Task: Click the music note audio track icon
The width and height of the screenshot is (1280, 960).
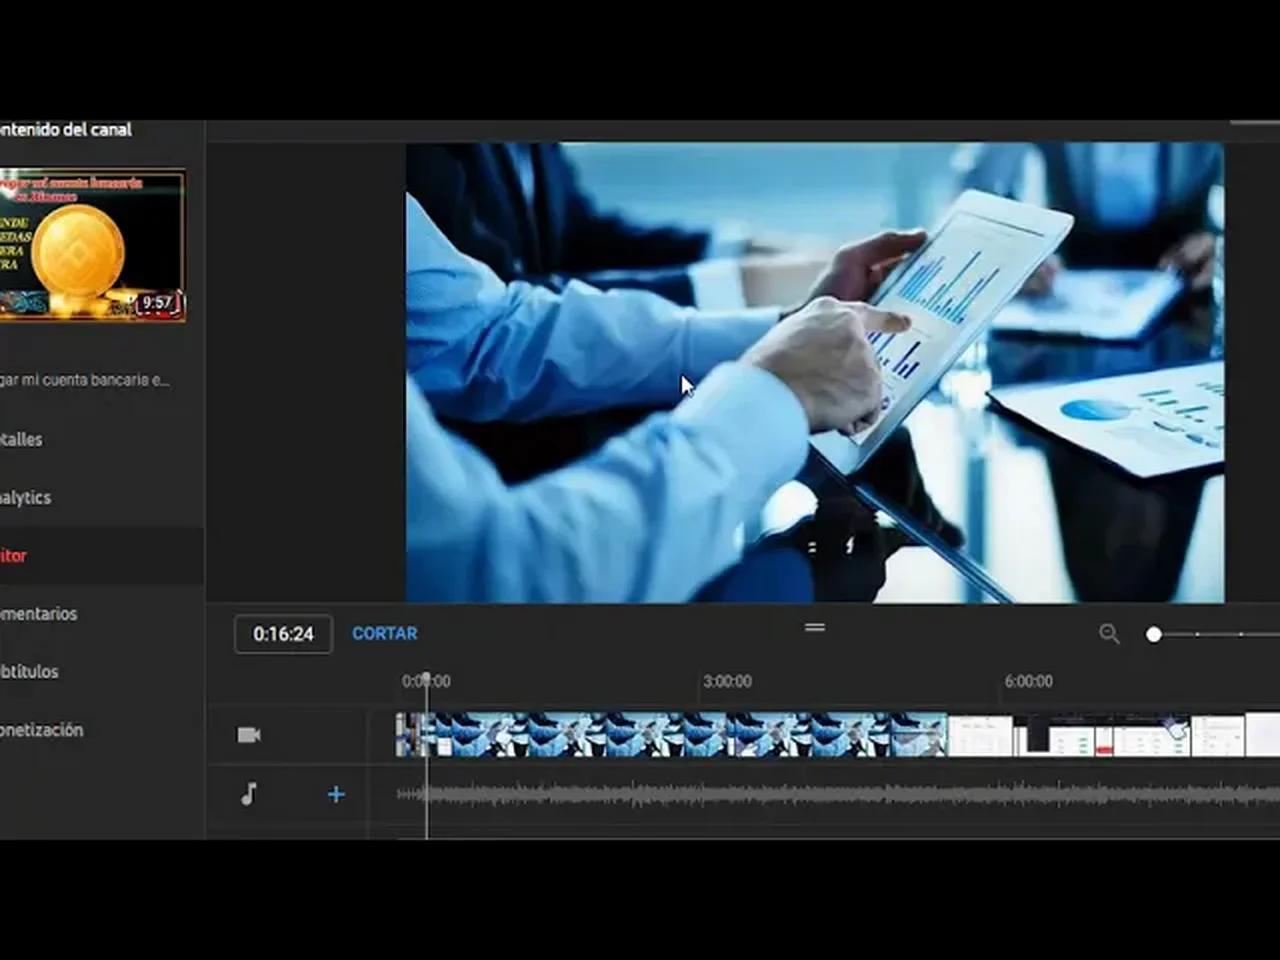Action: point(248,794)
